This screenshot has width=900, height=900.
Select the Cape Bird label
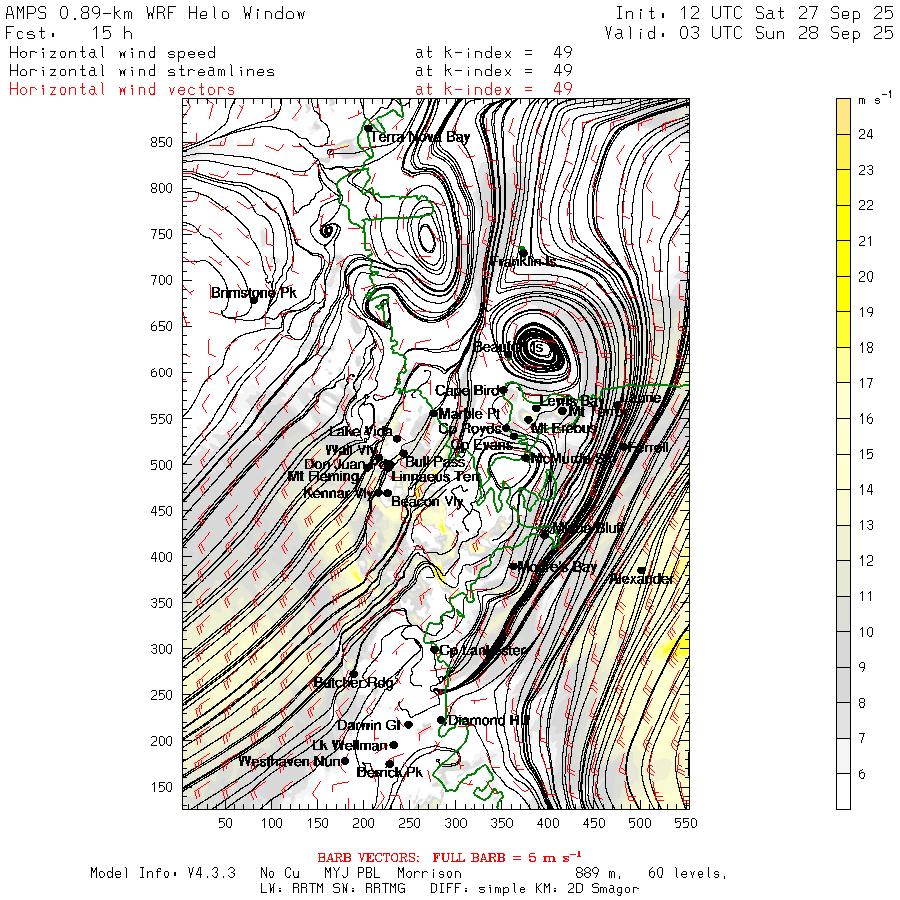[x=467, y=391]
